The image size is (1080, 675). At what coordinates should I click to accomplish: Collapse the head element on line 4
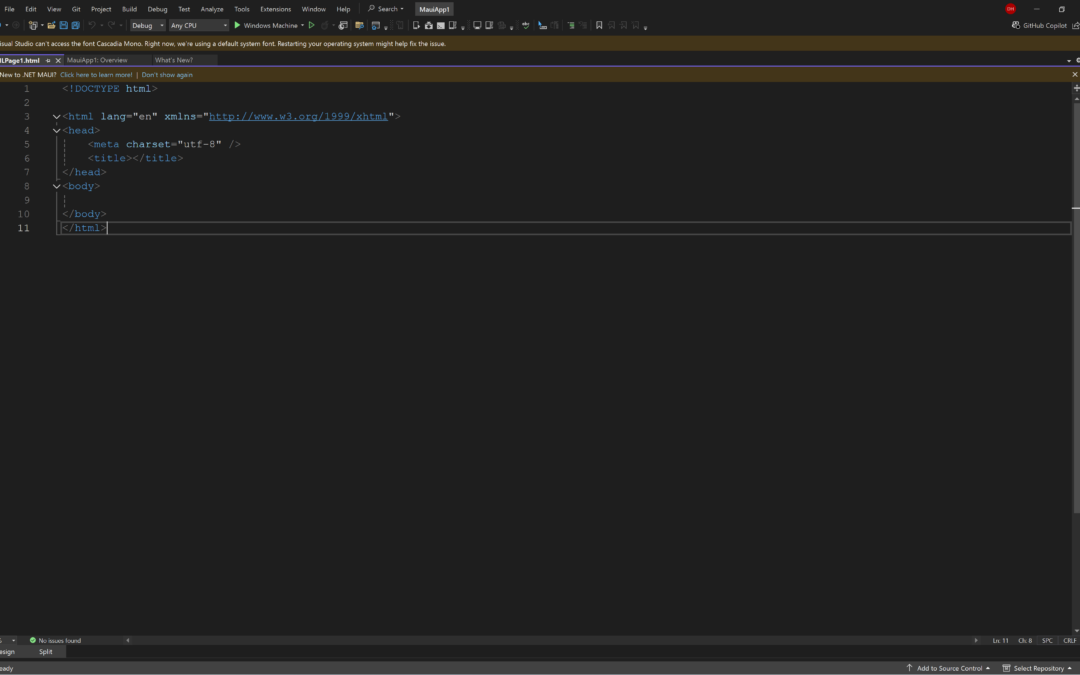click(x=56, y=131)
